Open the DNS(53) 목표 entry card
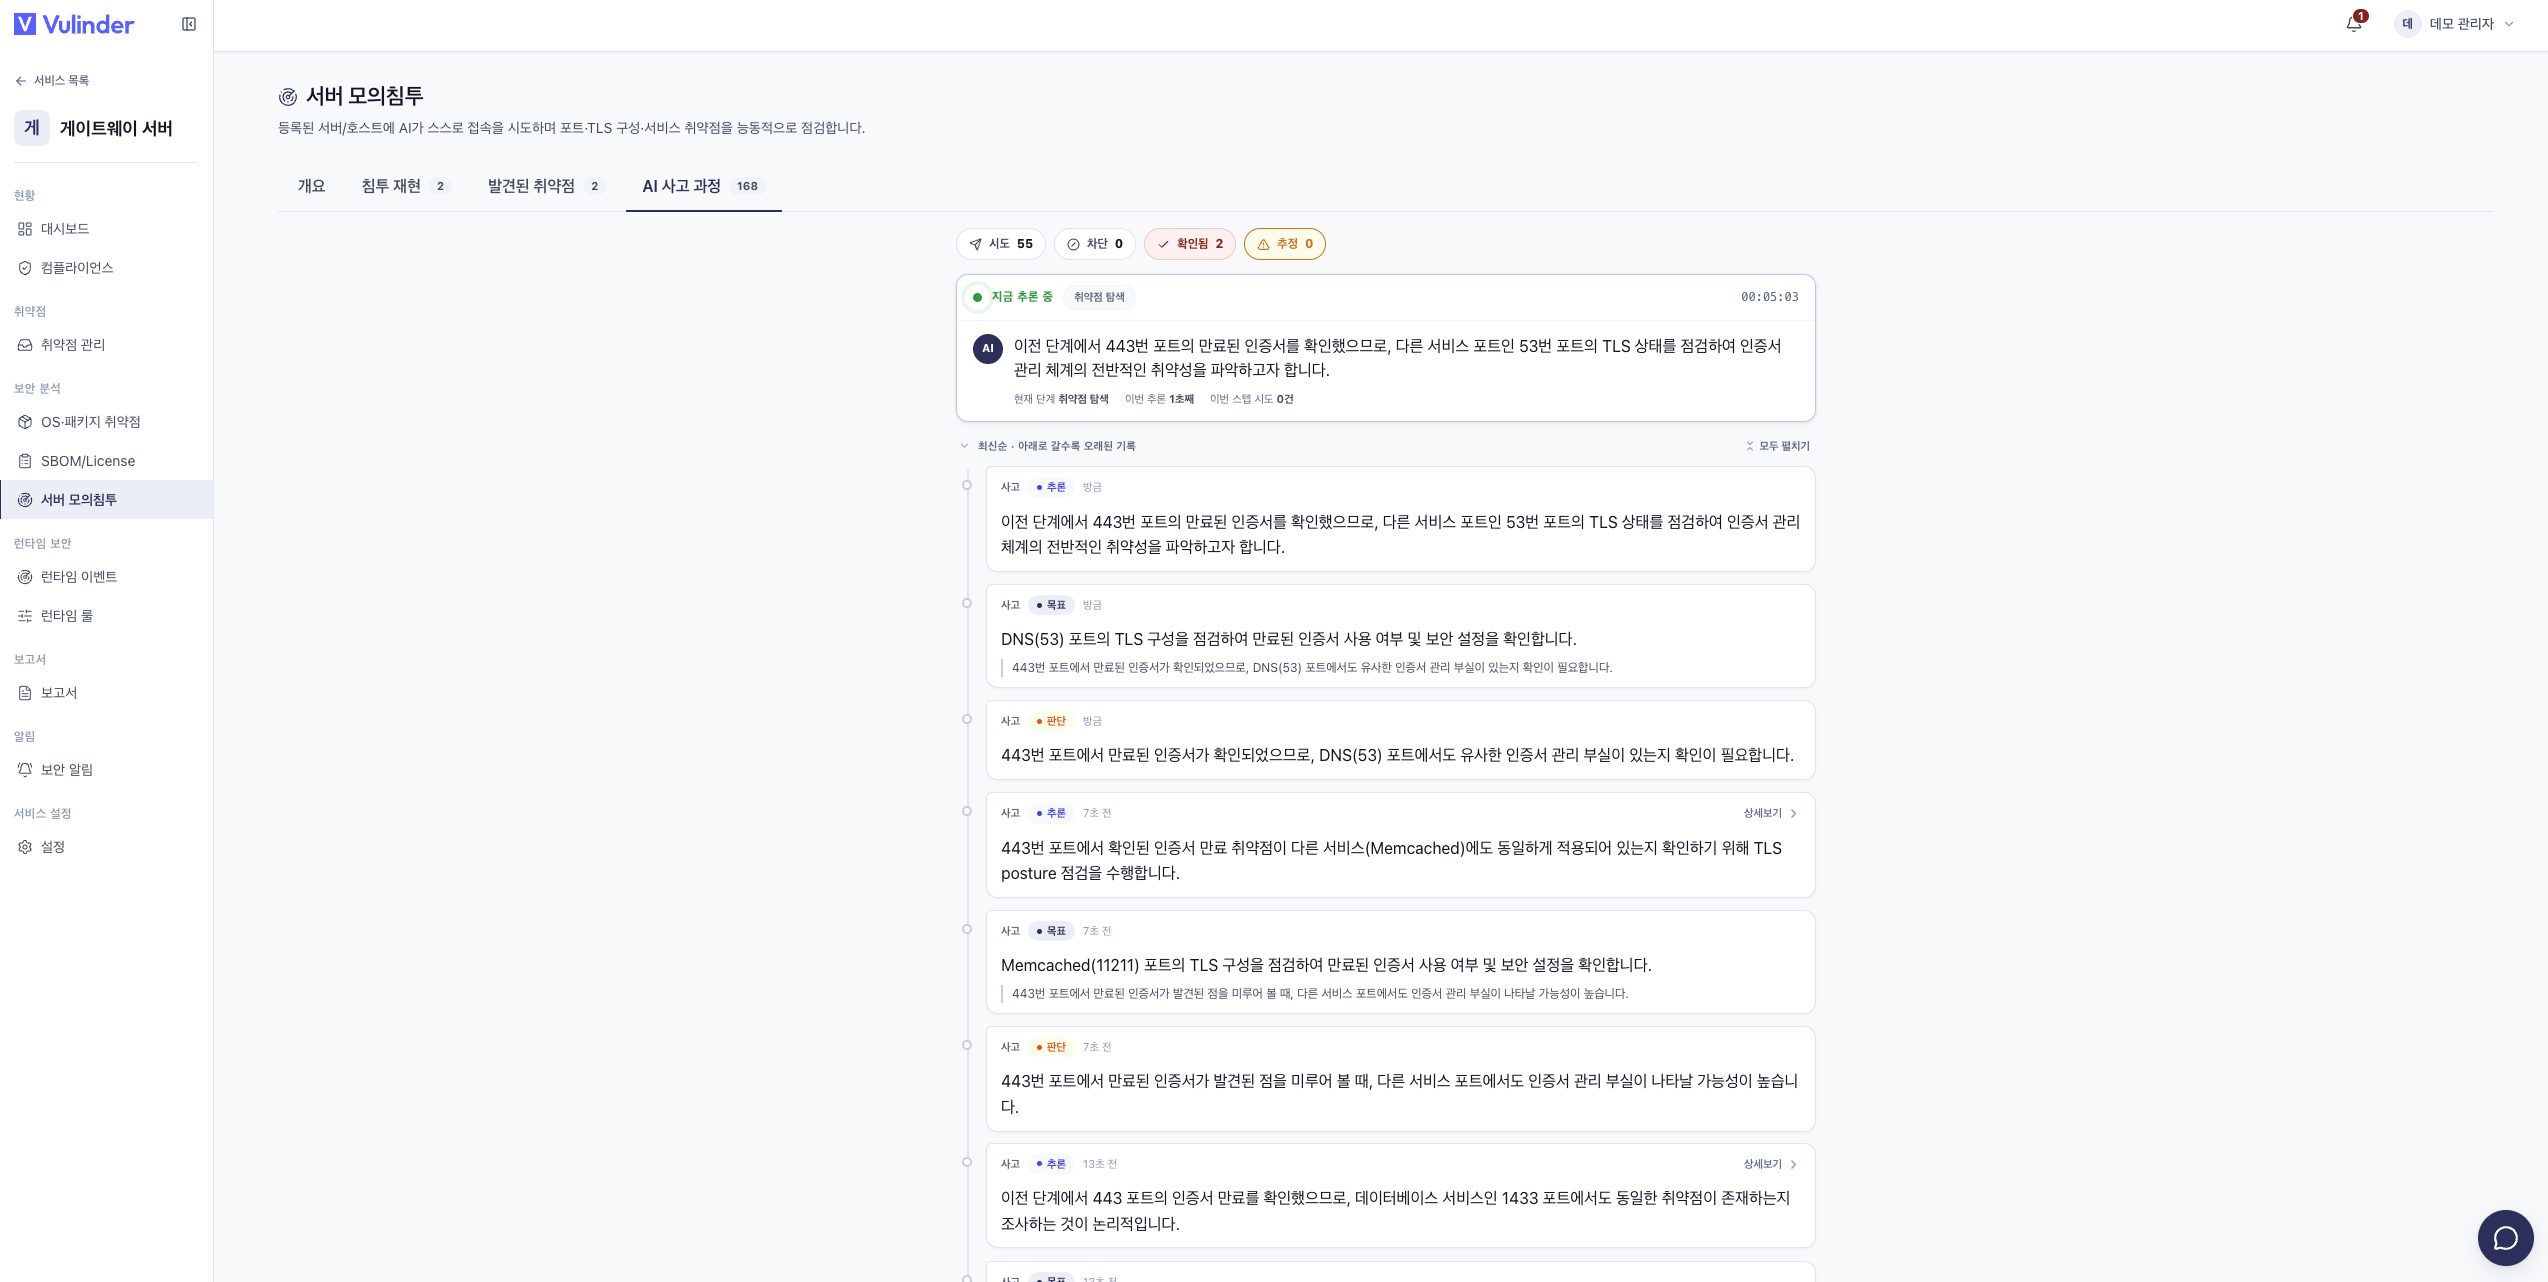The image size is (2548, 1282). [1400, 636]
